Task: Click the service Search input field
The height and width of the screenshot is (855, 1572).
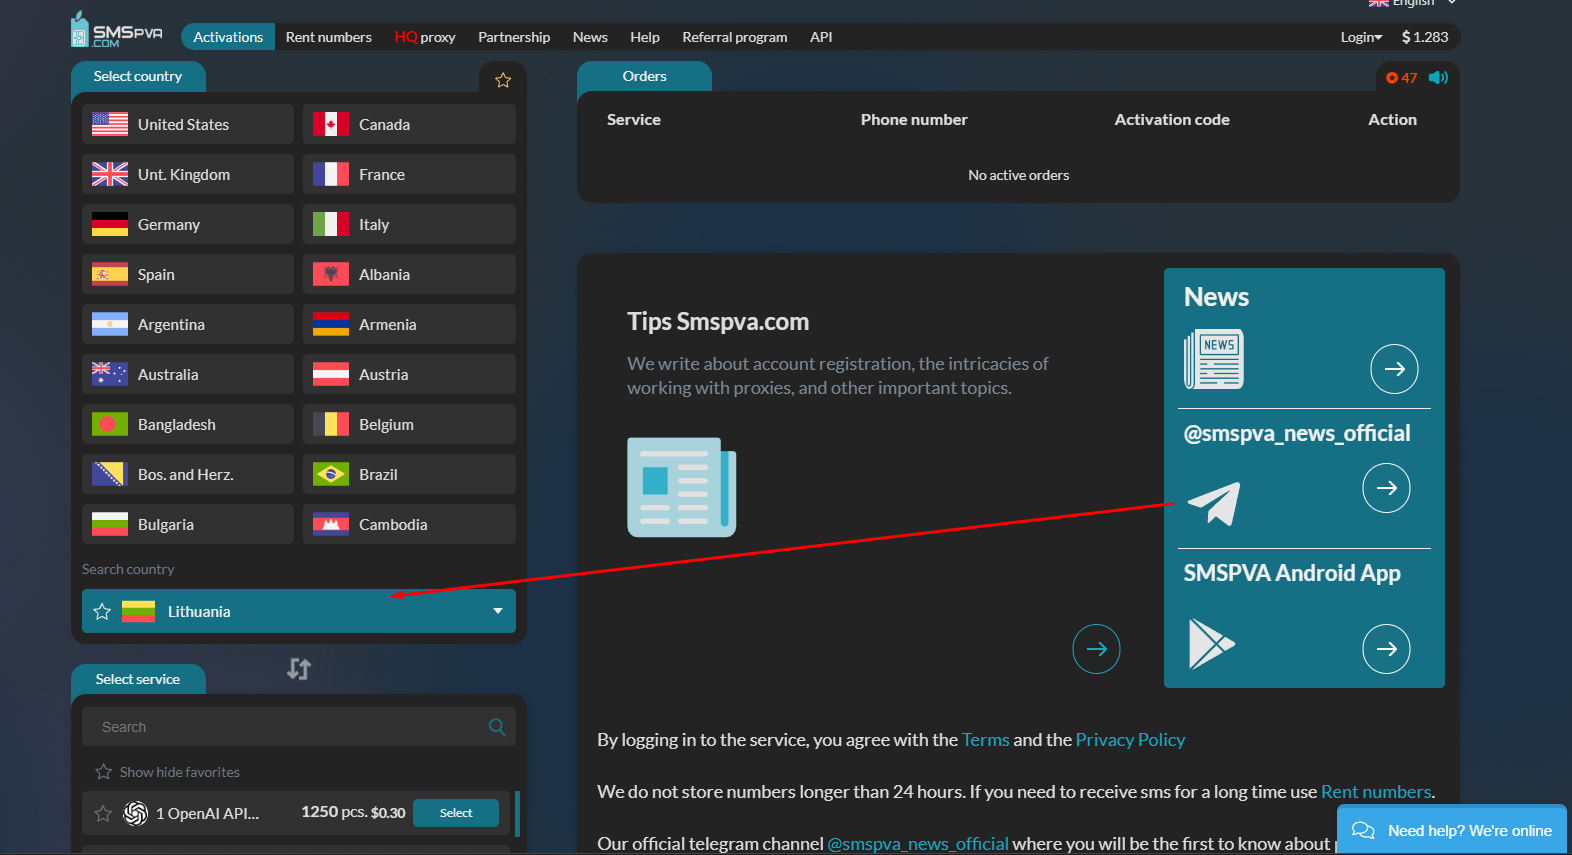Action: click(299, 727)
